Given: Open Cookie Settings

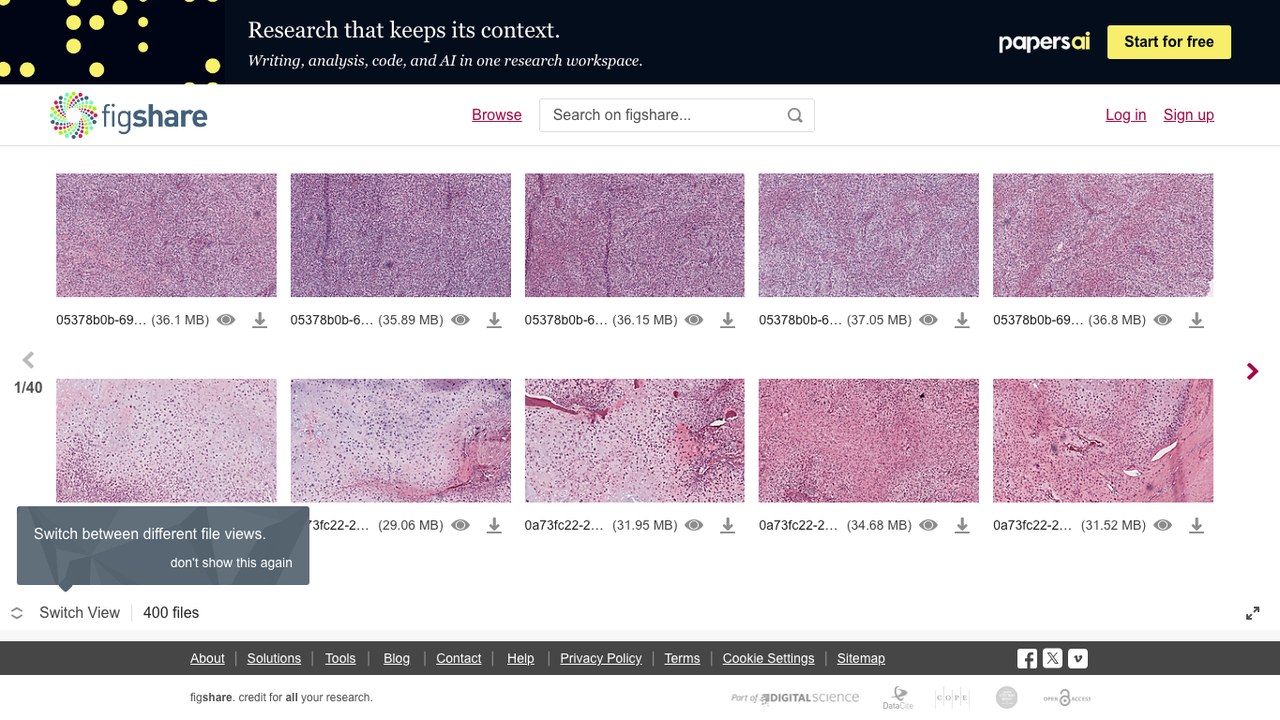Looking at the screenshot, I should point(769,658).
